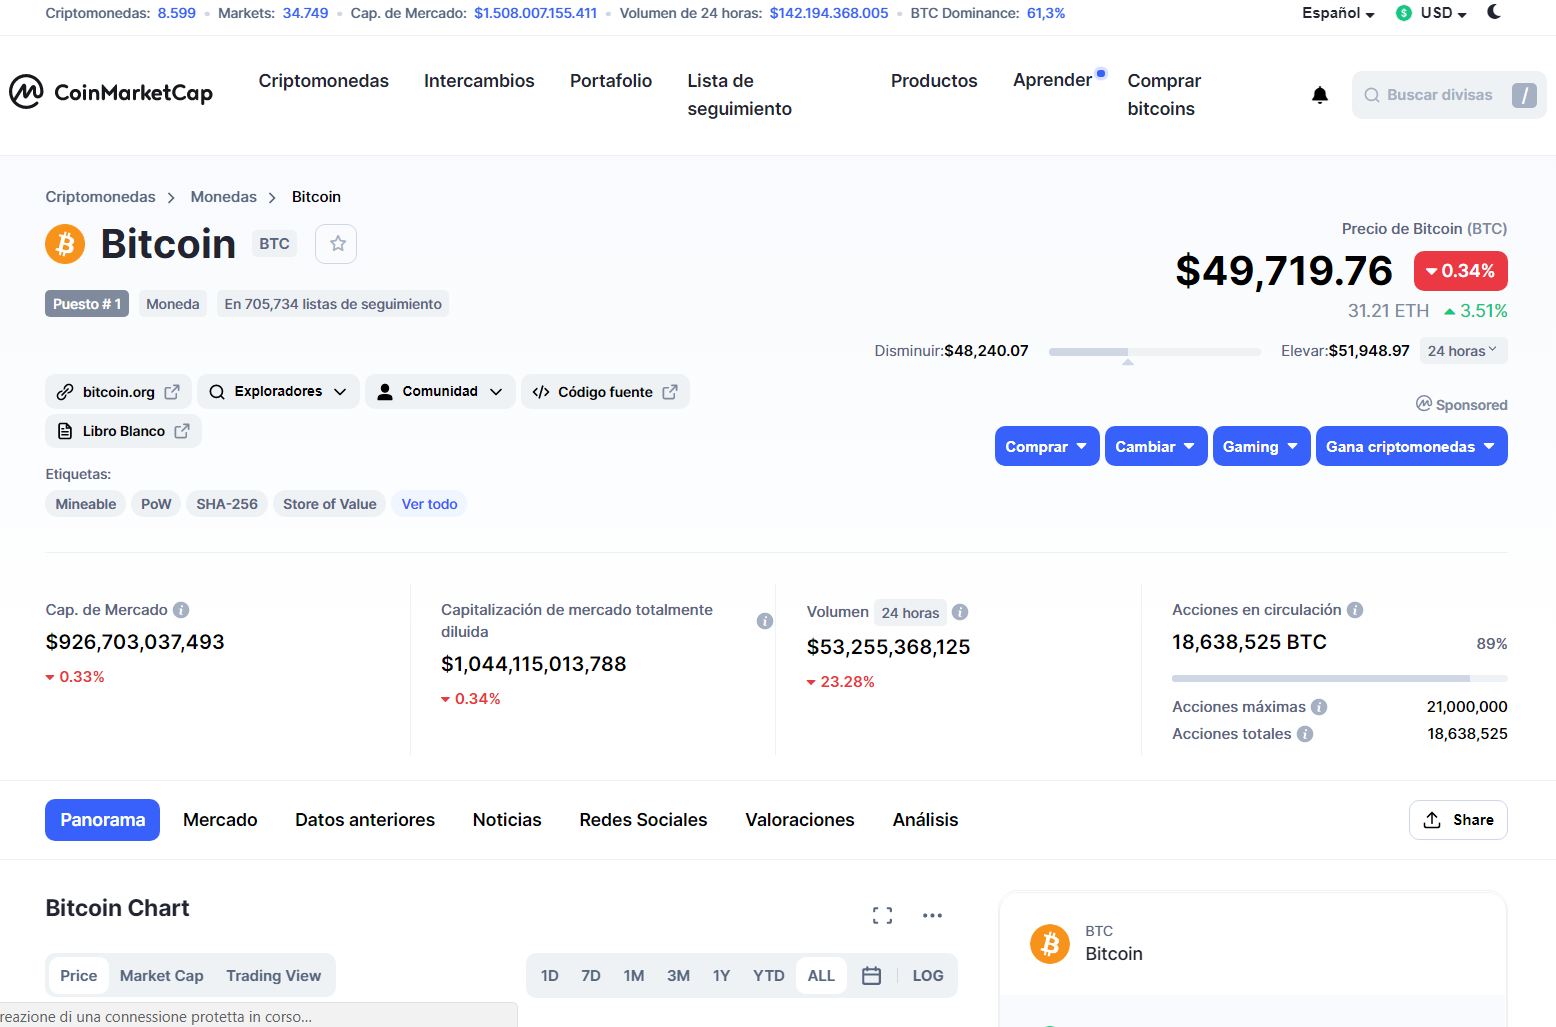Click info icon for Acciones en circulación
This screenshot has width=1556, height=1027.
click(1355, 610)
